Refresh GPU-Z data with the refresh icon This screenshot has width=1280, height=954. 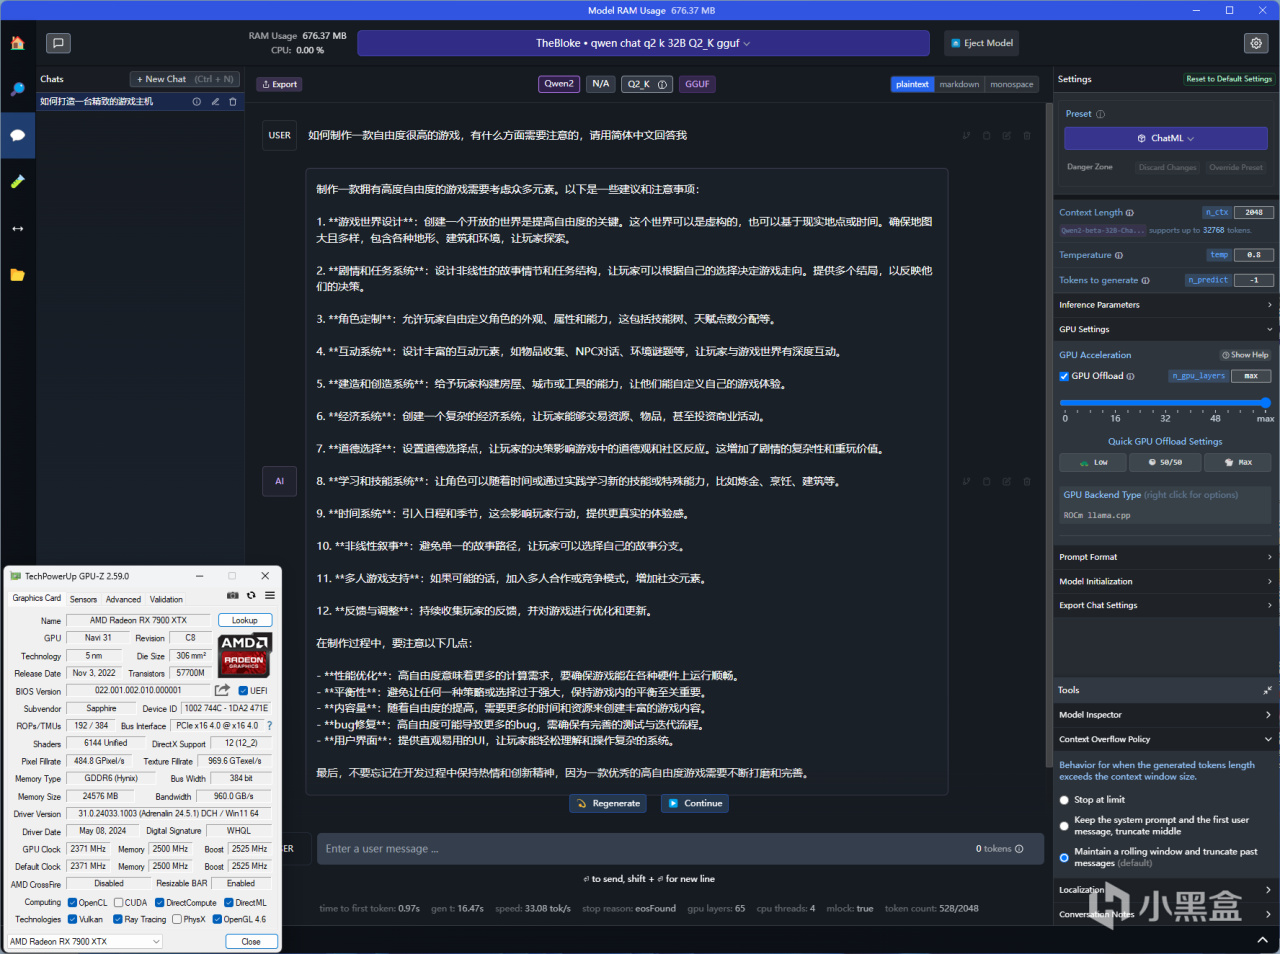251,596
